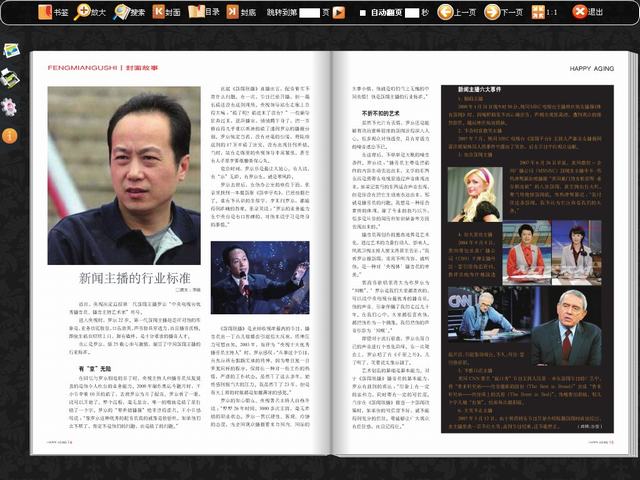Click the sidebar title 新闻主播六大事件
This screenshot has width=640, height=480.
(x=479, y=89)
